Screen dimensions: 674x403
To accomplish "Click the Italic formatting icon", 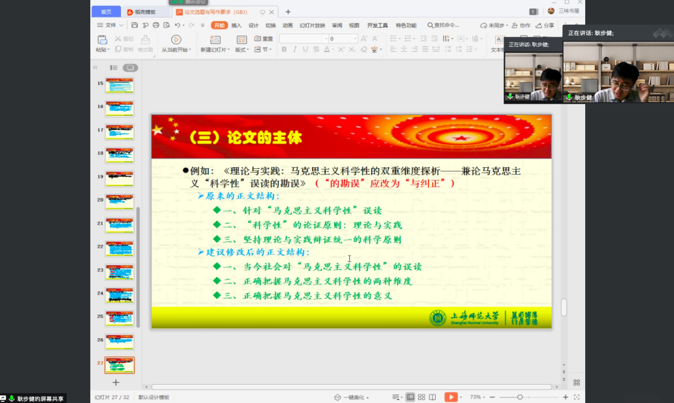I will click(295, 49).
